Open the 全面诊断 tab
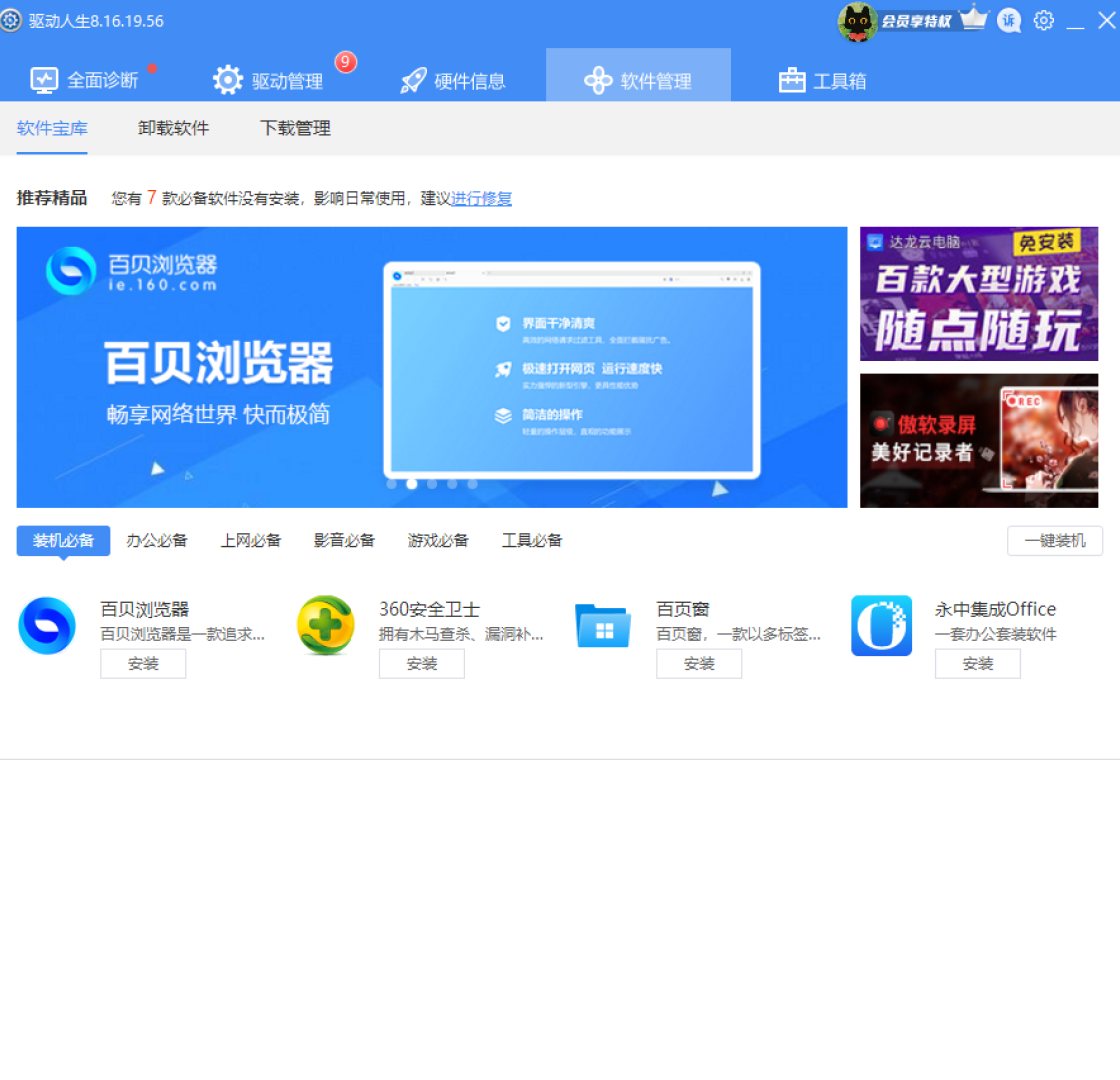The height and width of the screenshot is (1080, 1120). [84, 80]
